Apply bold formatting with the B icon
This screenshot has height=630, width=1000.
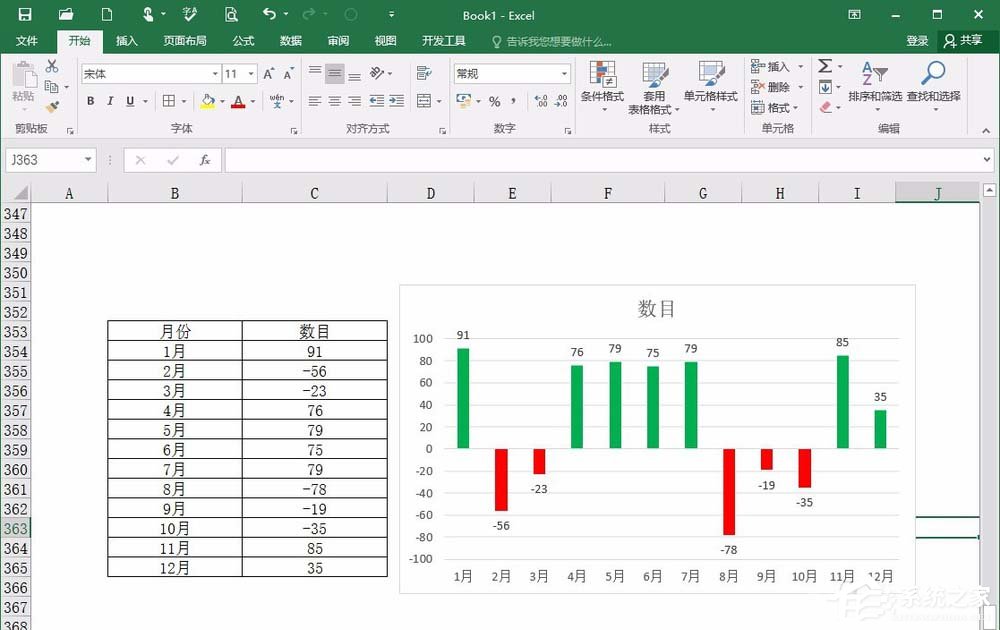pos(89,101)
